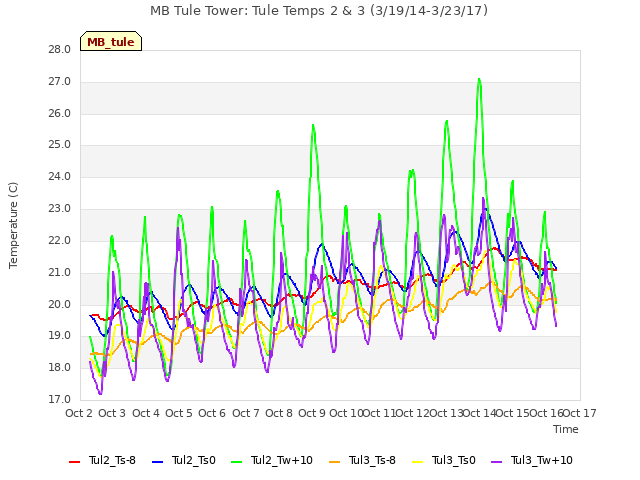The height and width of the screenshot is (480, 640).
Task: Click the Oct 7 x-axis label
Action: [x=246, y=413]
